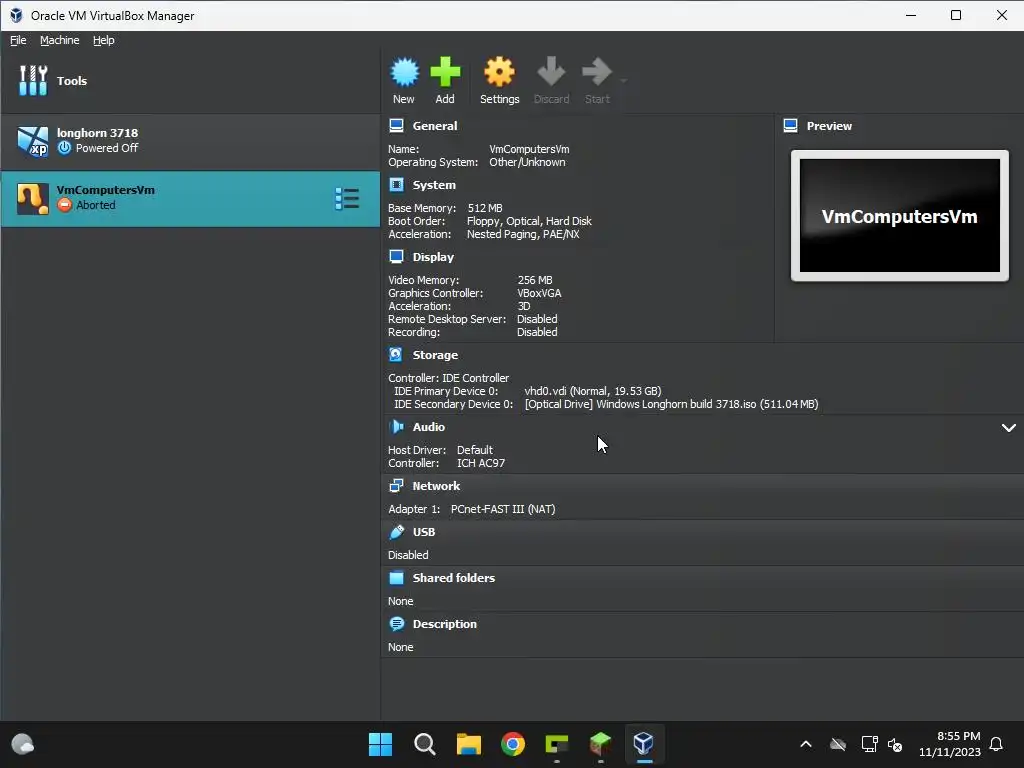Open the VmComputersVm machine tools list menu
Screen dimensions: 1024x768
347,199
